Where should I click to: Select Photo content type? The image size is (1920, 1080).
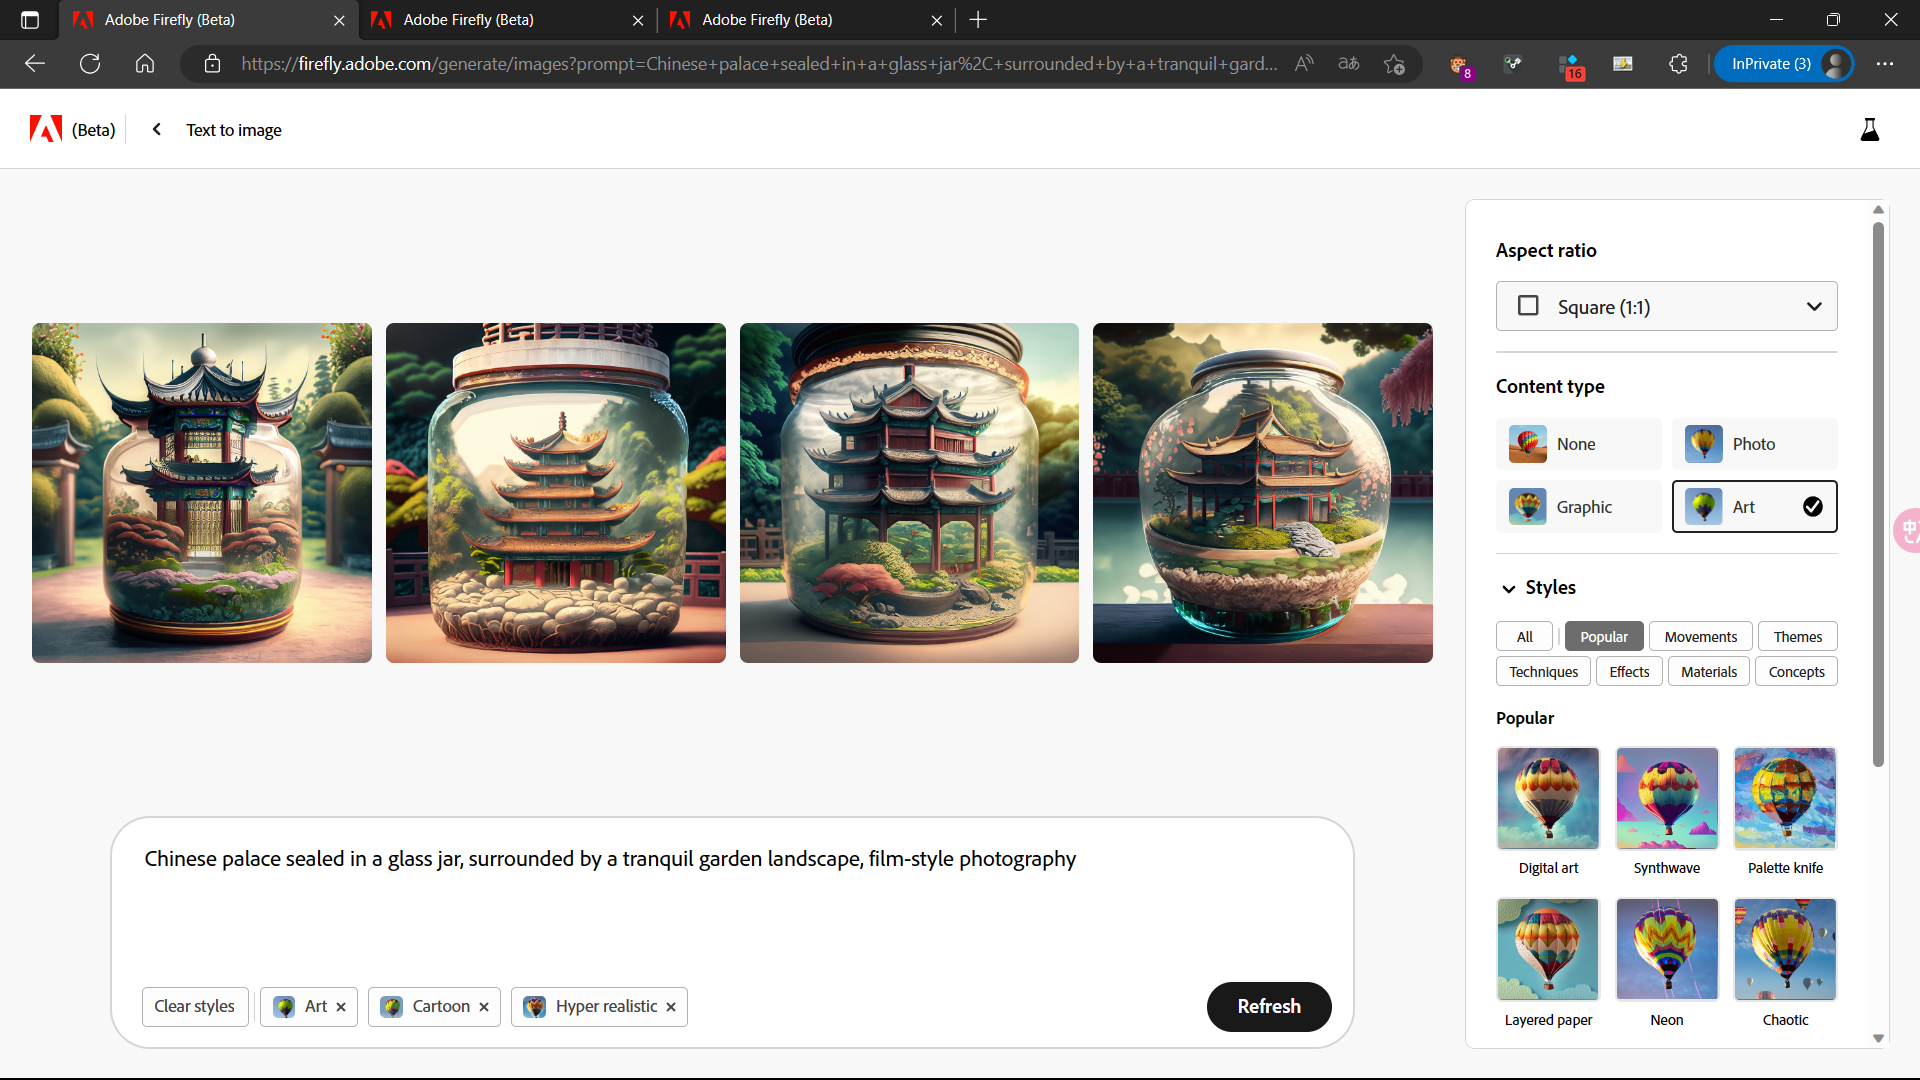[x=1754, y=444]
